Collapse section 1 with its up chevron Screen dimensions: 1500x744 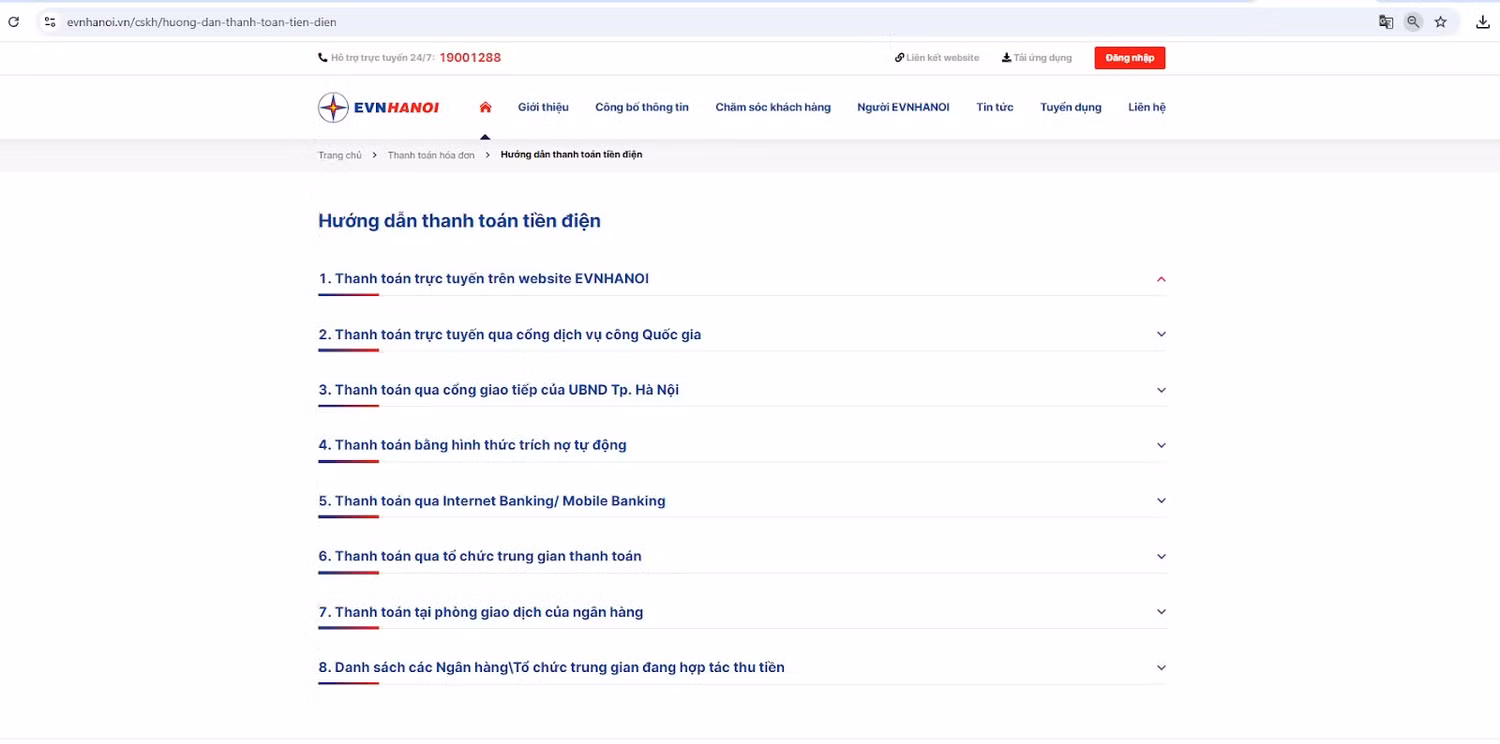pyautogui.click(x=1161, y=279)
